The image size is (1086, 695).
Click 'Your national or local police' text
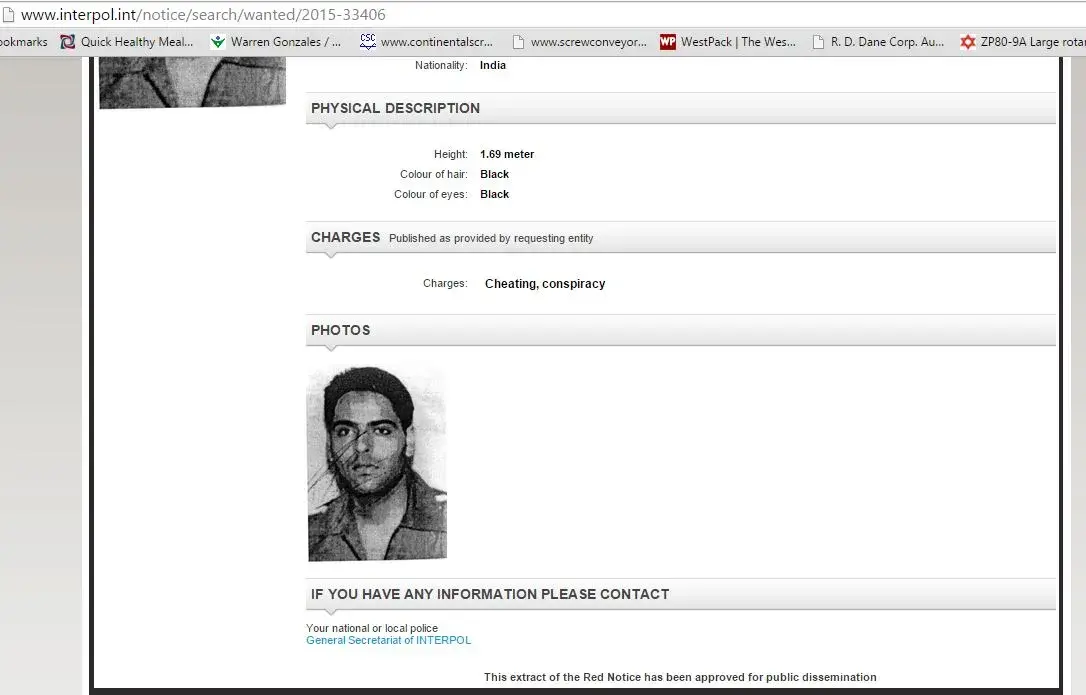click(x=372, y=628)
